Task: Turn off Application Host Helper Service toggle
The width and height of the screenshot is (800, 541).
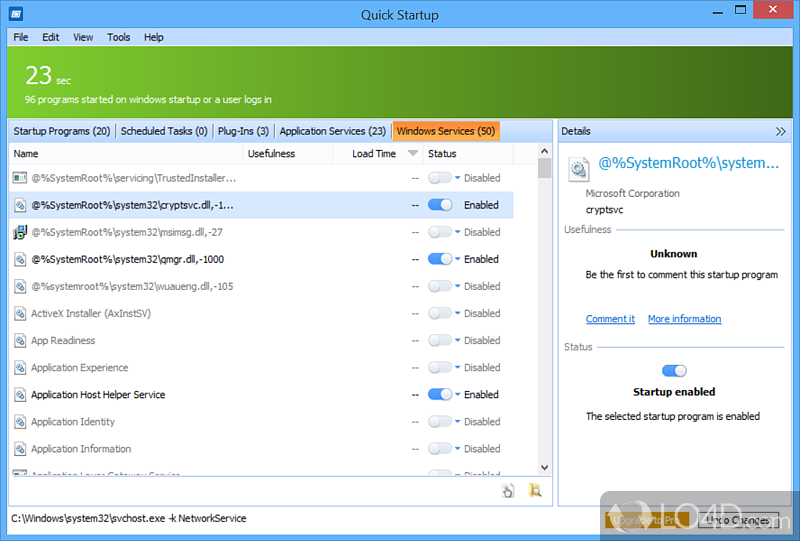Action: click(x=439, y=394)
